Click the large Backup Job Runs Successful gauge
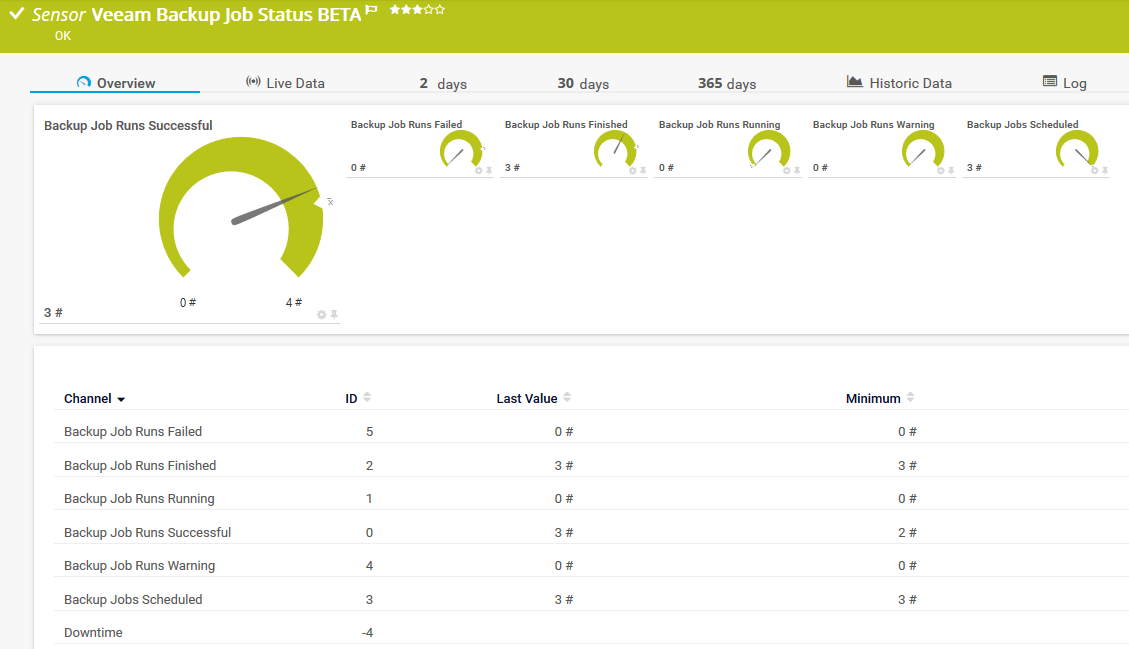This screenshot has width=1129, height=649. (240, 208)
